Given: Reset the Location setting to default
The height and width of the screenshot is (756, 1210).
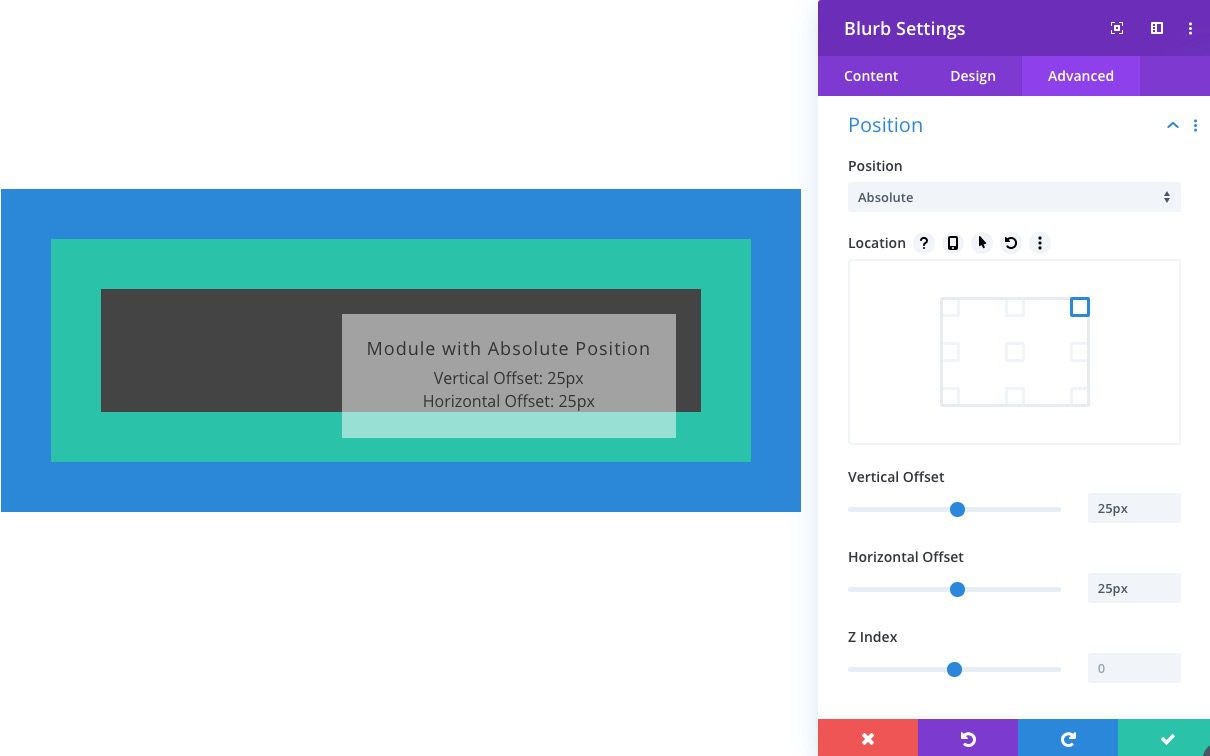Looking at the screenshot, I should [1010, 243].
